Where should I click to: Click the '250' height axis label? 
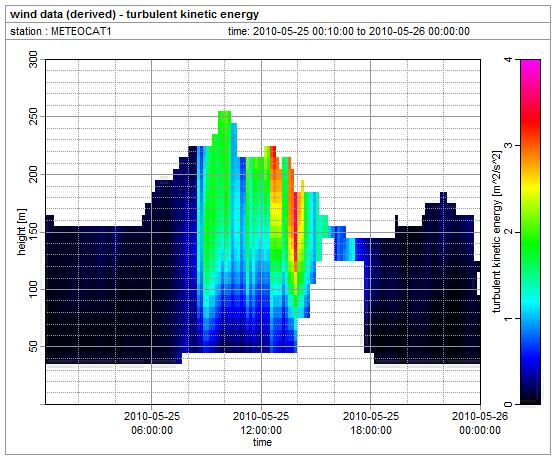(x=33, y=117)
